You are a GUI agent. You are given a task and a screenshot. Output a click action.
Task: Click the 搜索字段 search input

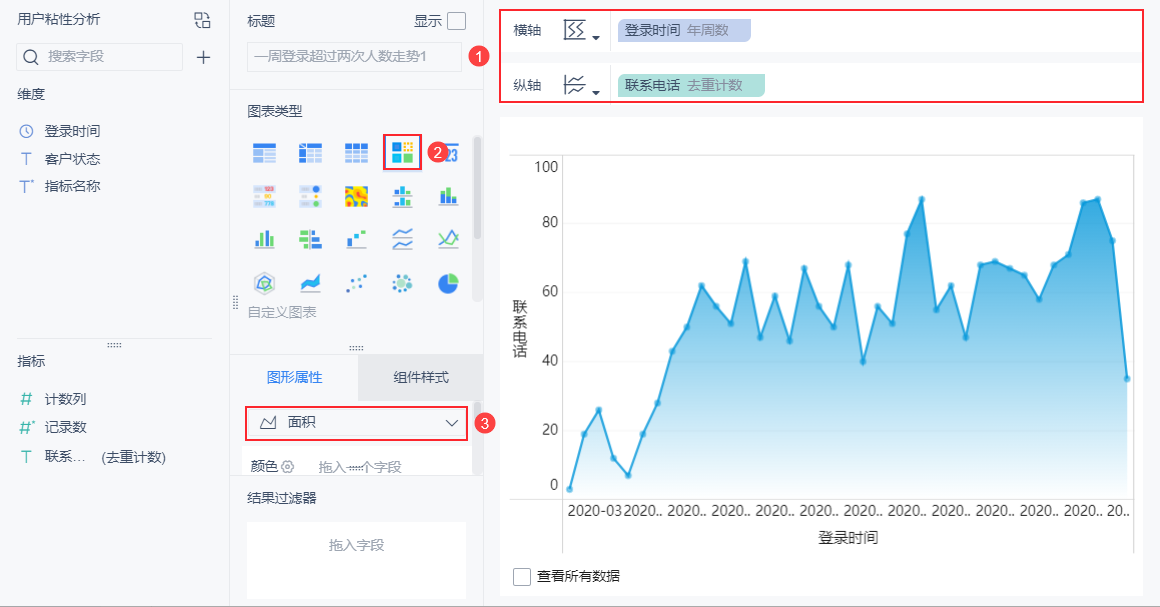tap(100, 57)
